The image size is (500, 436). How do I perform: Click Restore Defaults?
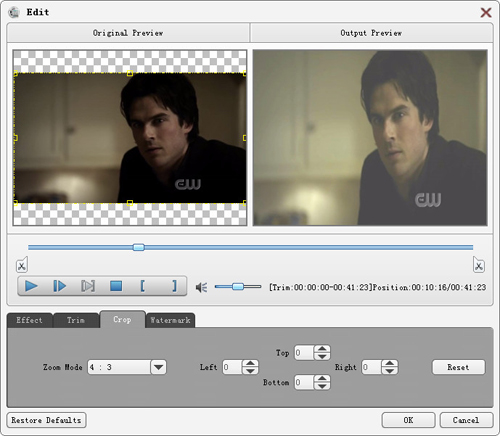(46, 420)
